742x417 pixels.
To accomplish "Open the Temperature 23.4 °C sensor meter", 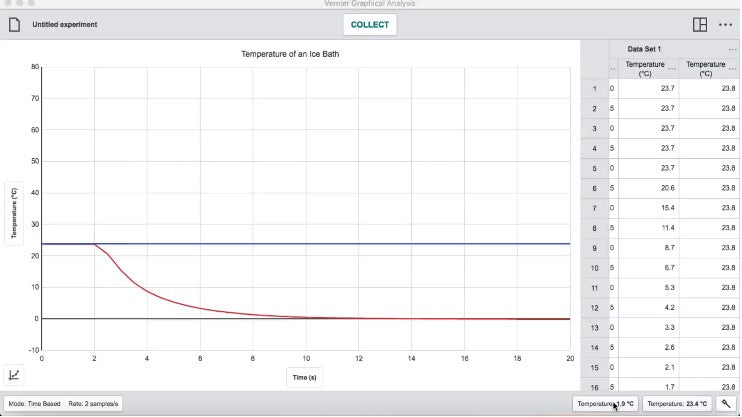I will pyautogui.click(x=677, y=404).
